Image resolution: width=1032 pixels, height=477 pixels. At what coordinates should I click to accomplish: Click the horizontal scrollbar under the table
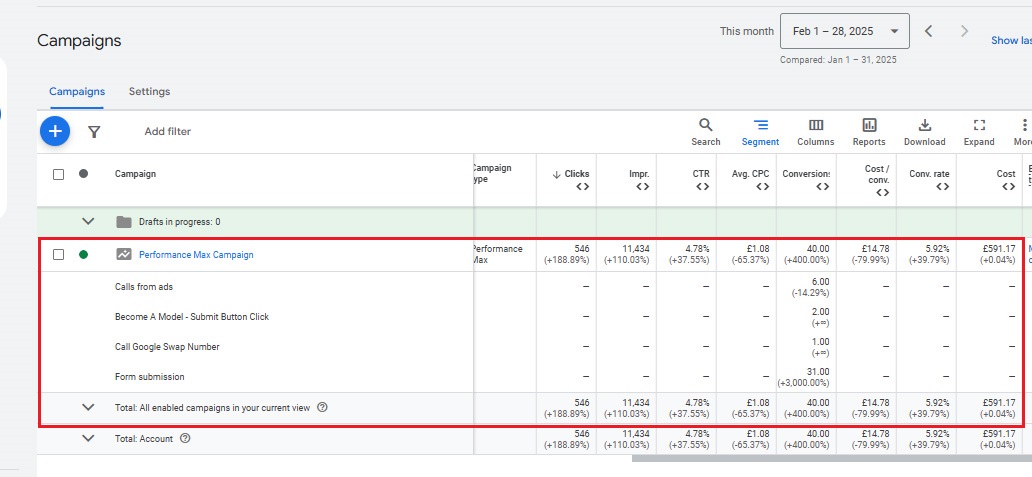point(830,460)
